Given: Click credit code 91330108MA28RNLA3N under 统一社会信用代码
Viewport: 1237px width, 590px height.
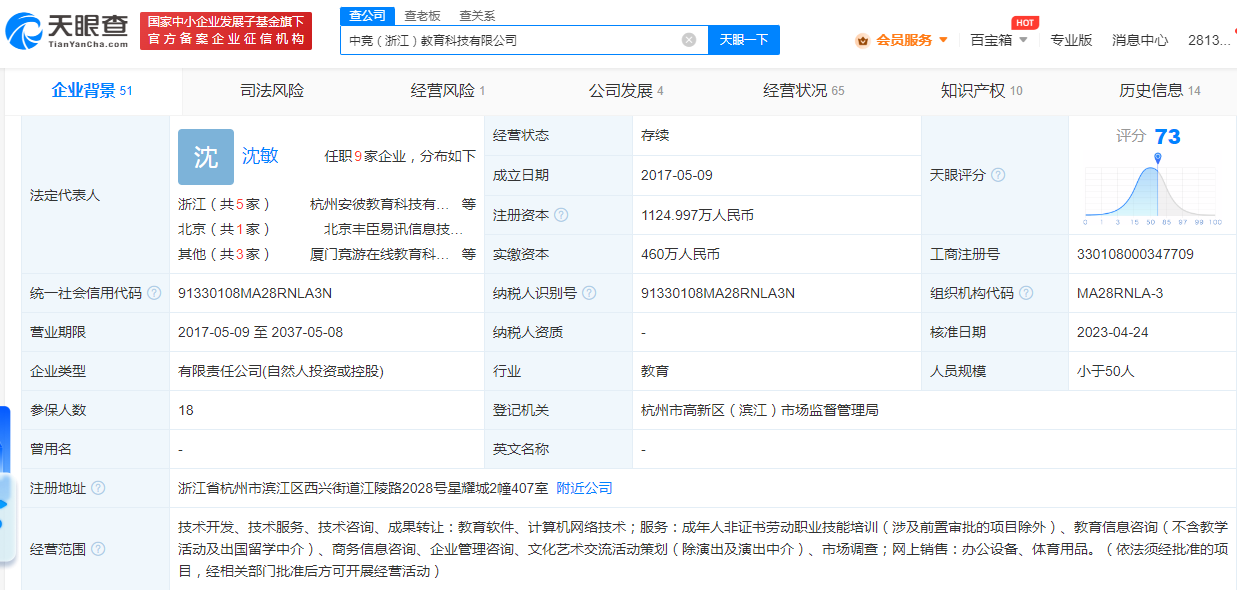Looking at the screenshot, I should [x=254, y=293].
